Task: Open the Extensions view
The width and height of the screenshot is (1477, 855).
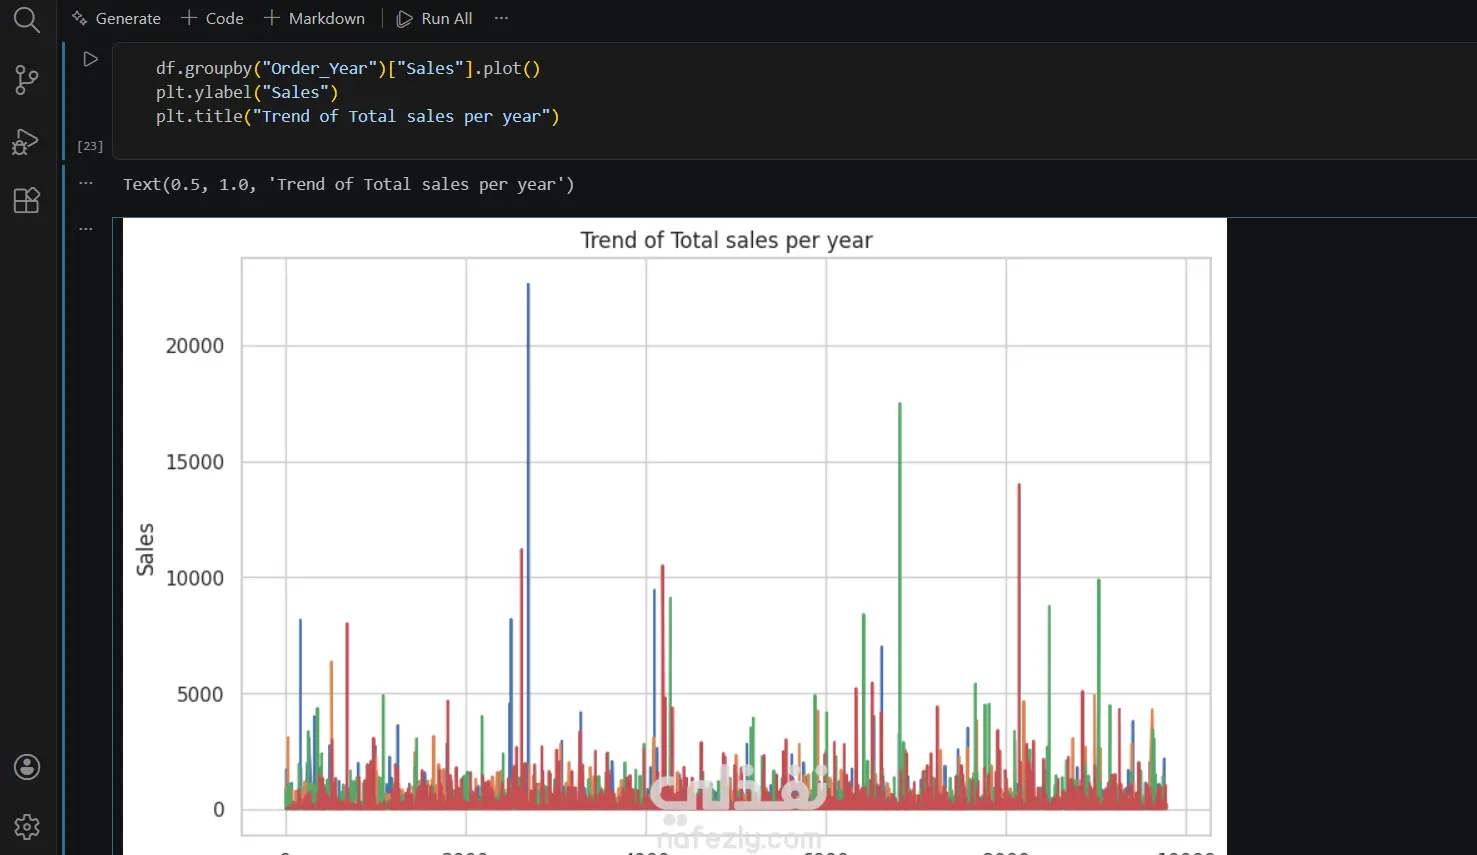Action: coord(27,200)
